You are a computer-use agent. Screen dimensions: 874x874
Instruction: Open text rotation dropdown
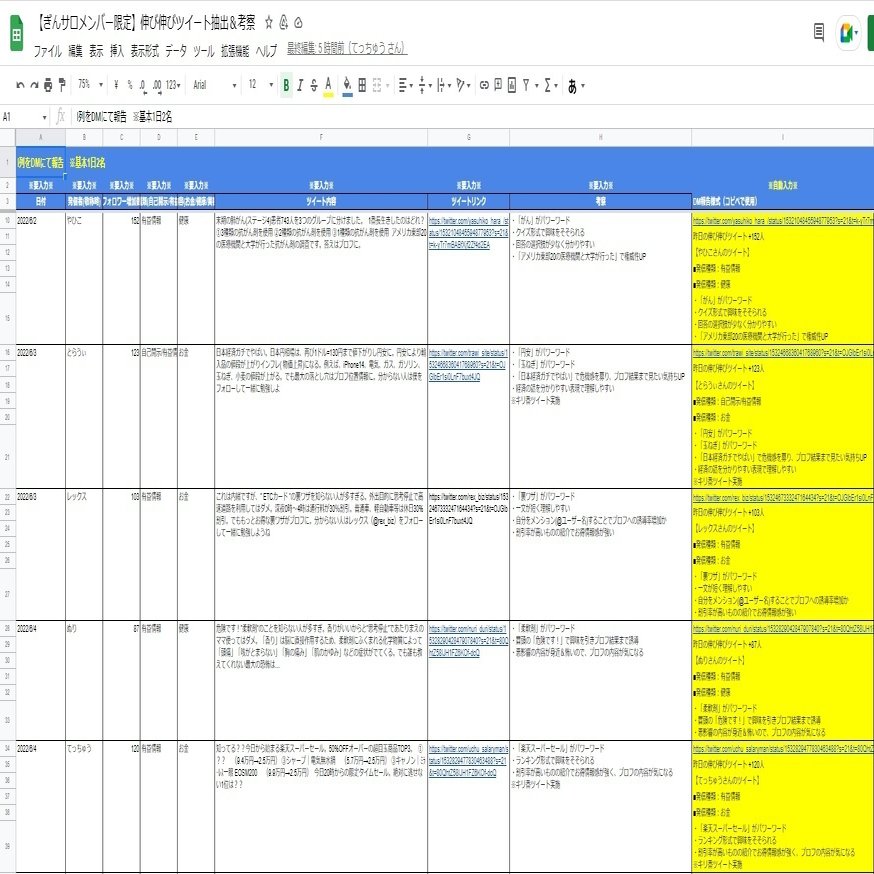pos(463,85)
